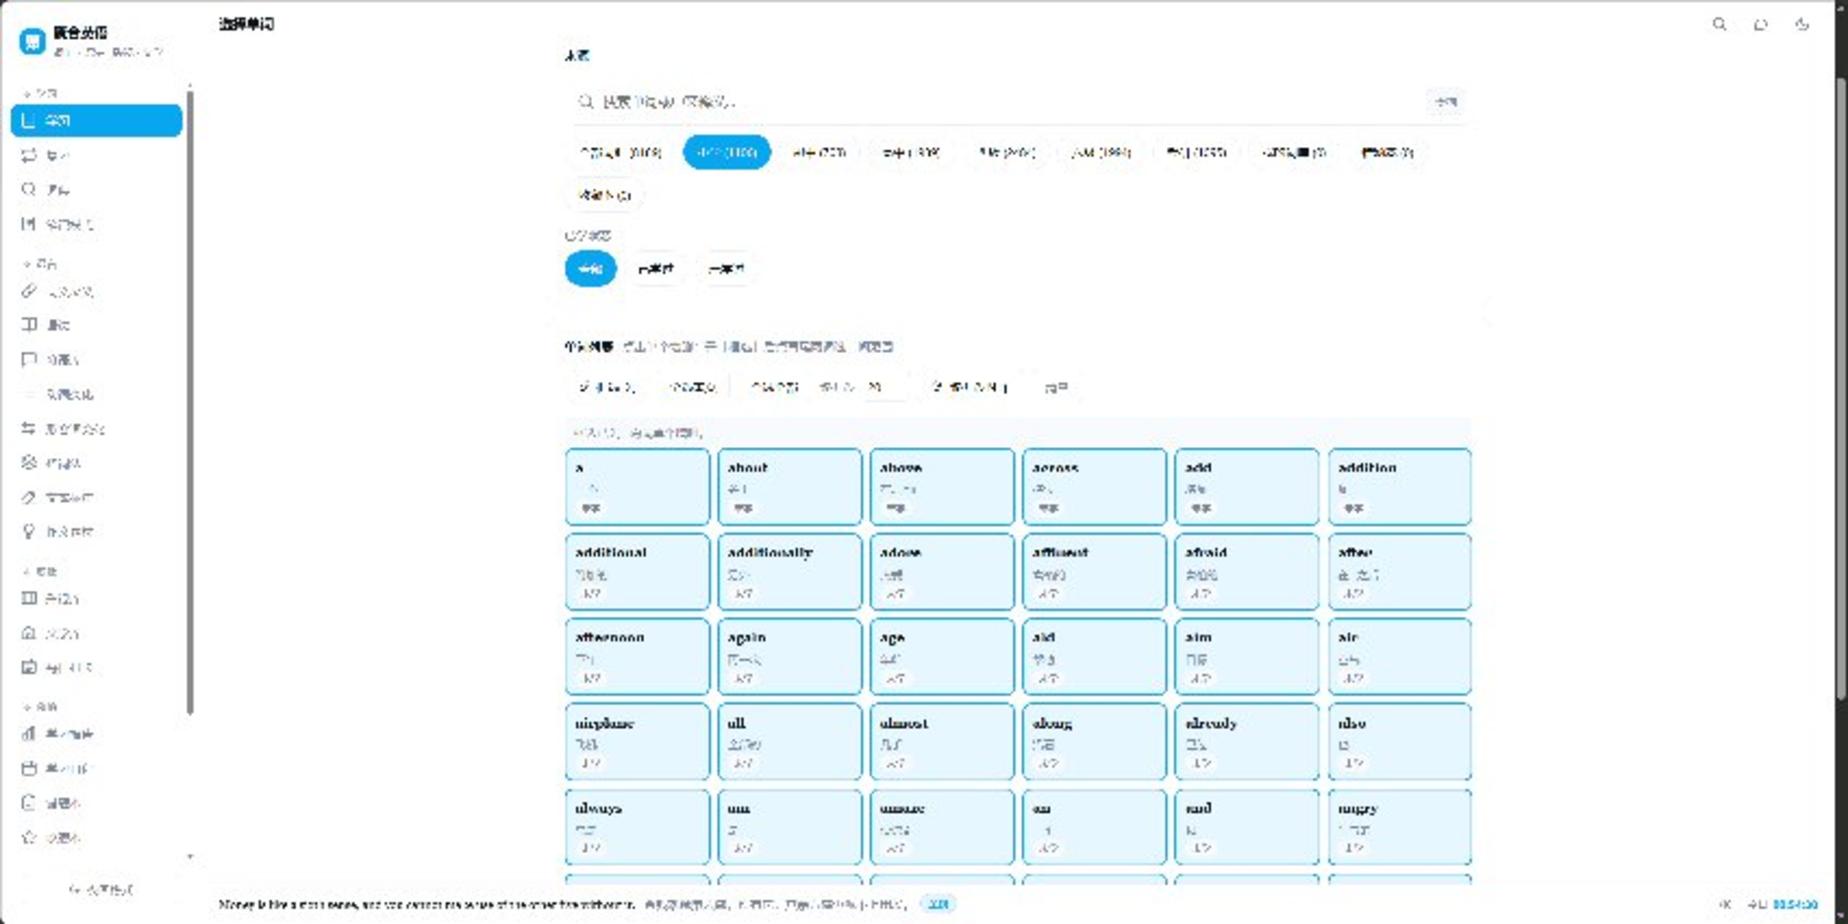Select the "aim" word card
The height and width of the screenshot is (924, 1848).
pos(1247,657)
